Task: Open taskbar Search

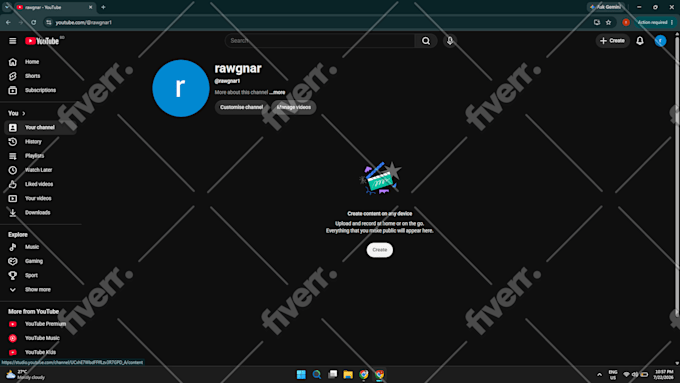Action: [317, 374]
